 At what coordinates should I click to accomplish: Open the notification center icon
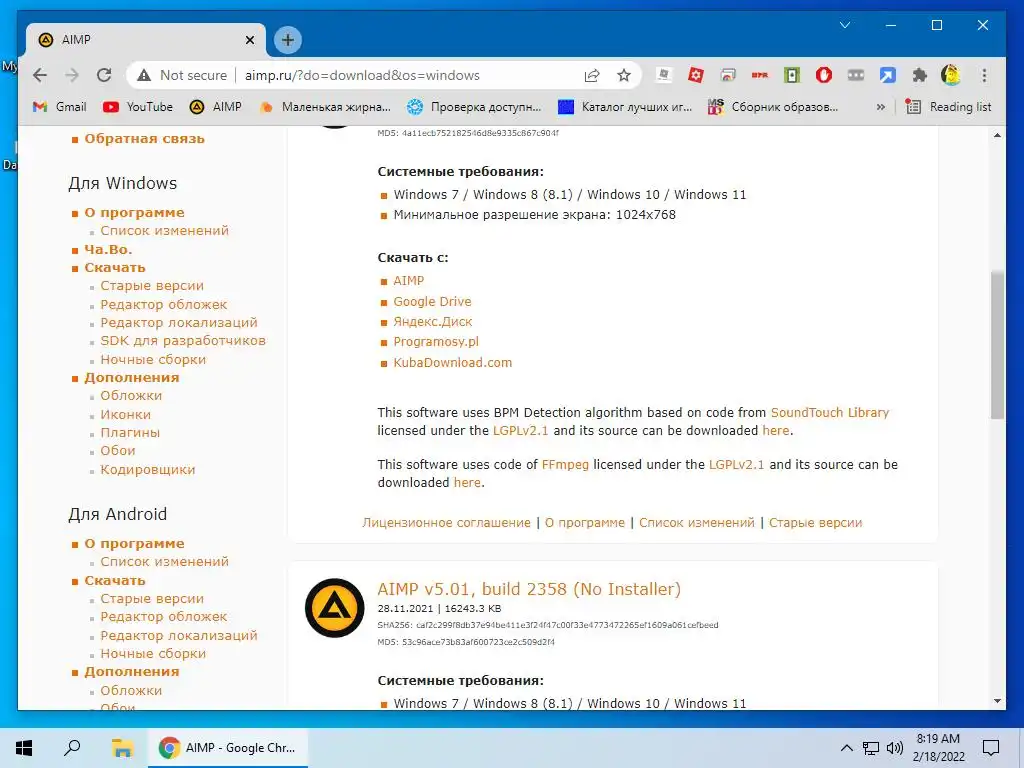pyautogui.click(x=991, y=748)
